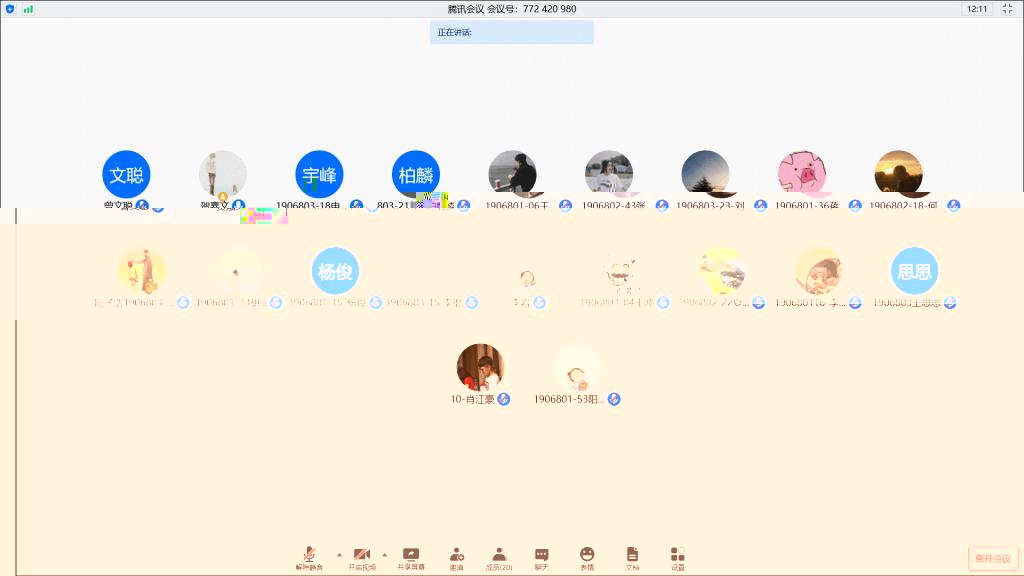Open the invite (邀请) icon
Image resolution: width=1024 pixels, height=576 pixels.
coord(456,555)
